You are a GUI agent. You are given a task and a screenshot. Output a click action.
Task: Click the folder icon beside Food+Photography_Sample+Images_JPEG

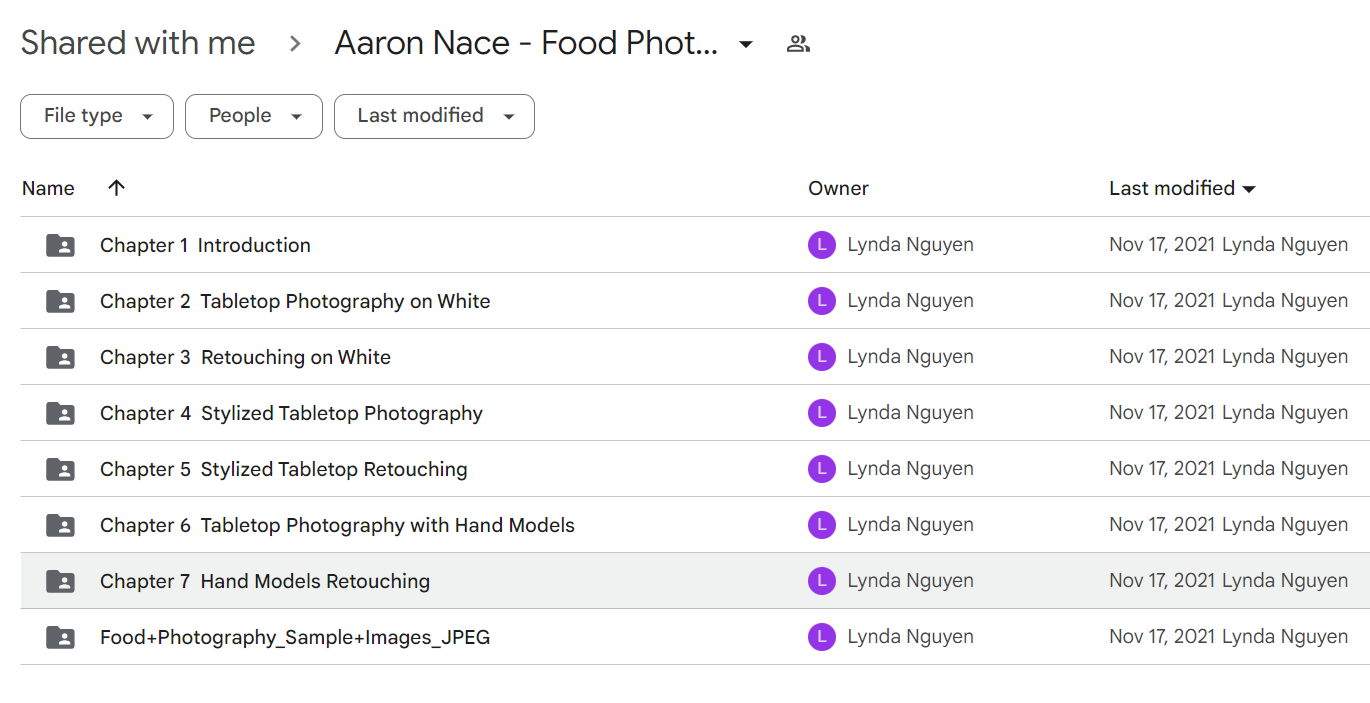click(x=61, y=637)
